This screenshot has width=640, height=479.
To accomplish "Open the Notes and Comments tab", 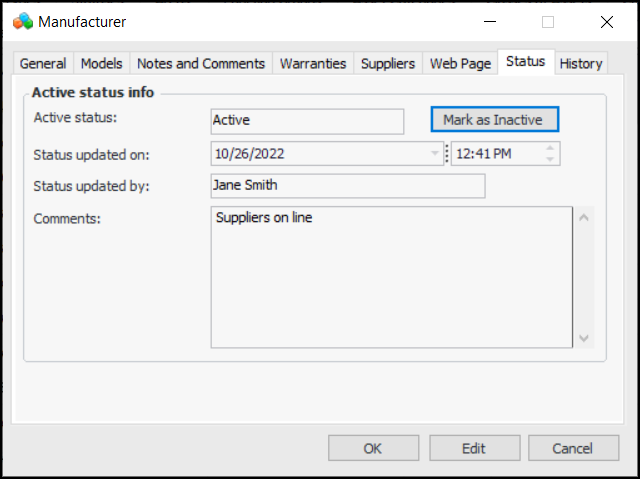I will click(201, 63).
